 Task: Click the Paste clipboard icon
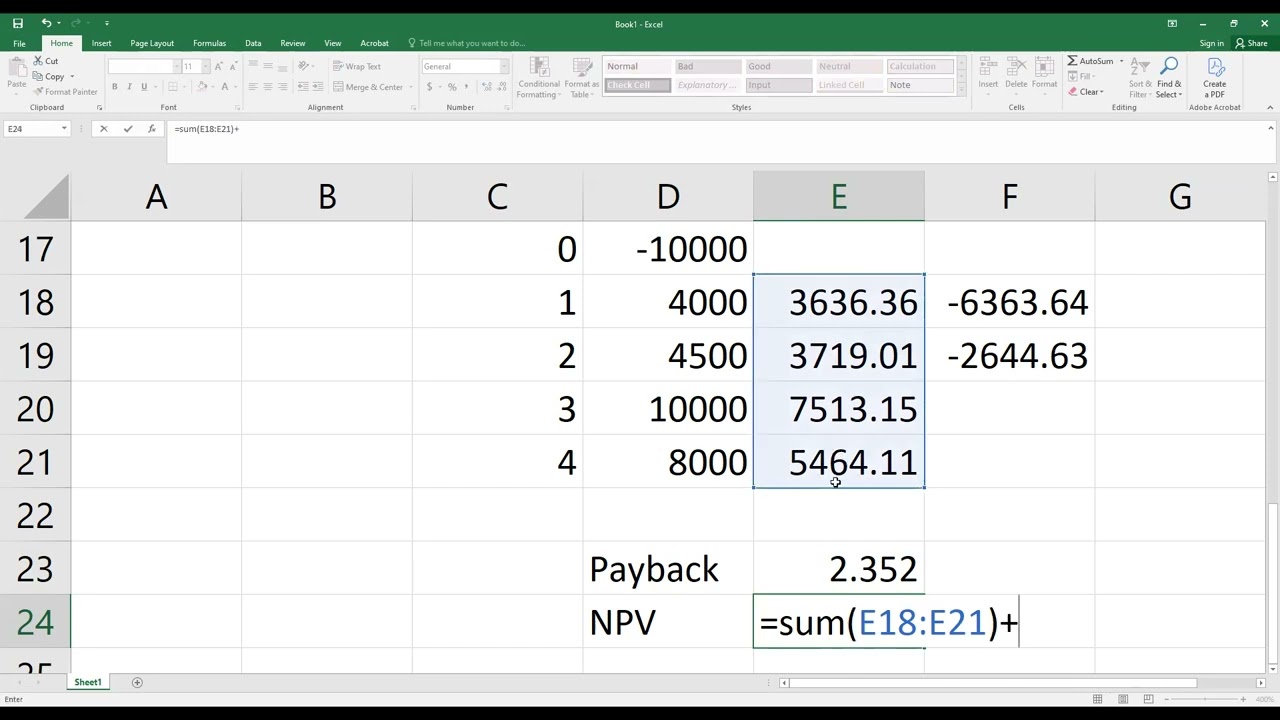[16, 68]
